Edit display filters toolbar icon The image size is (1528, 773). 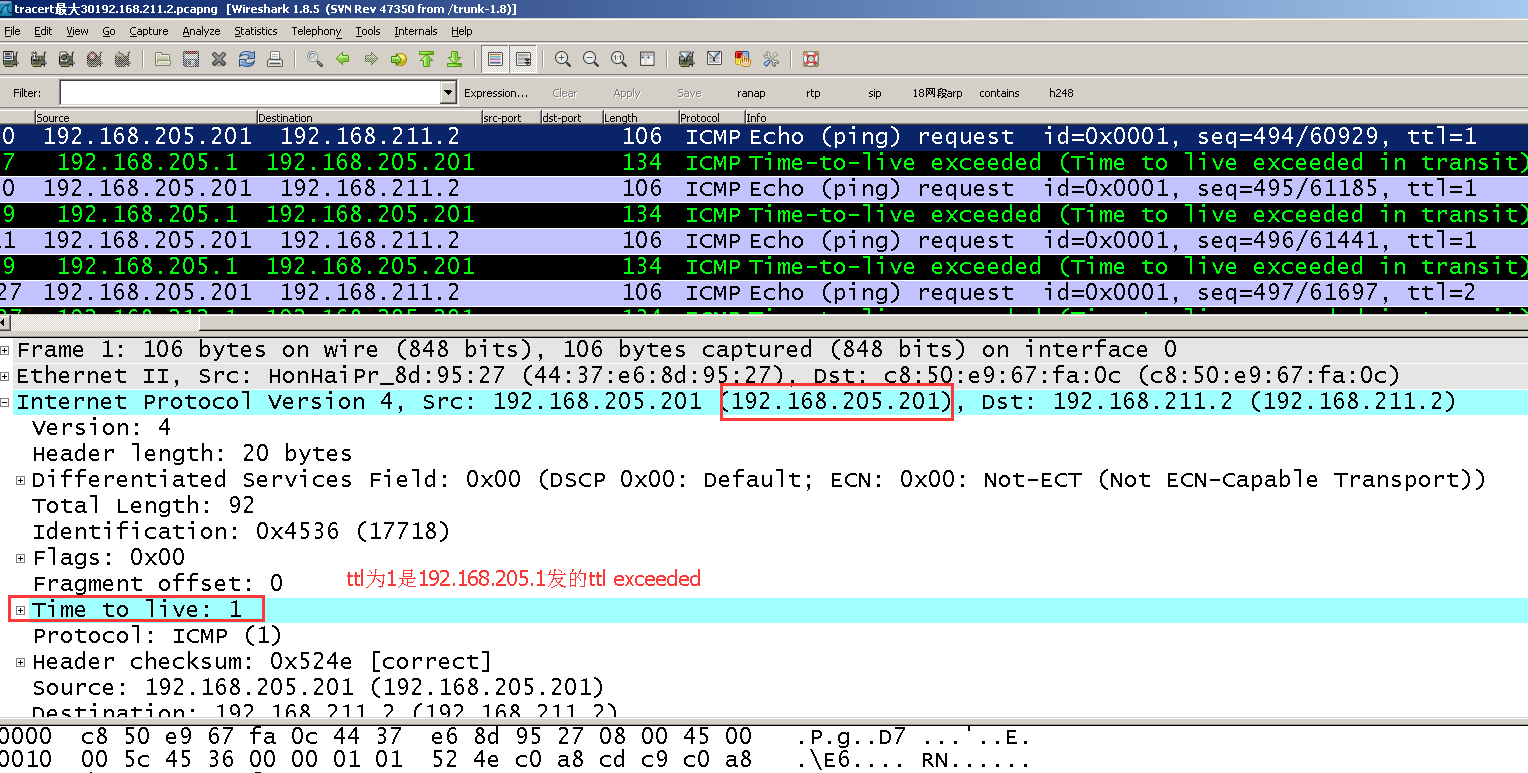tap(714, 59)
